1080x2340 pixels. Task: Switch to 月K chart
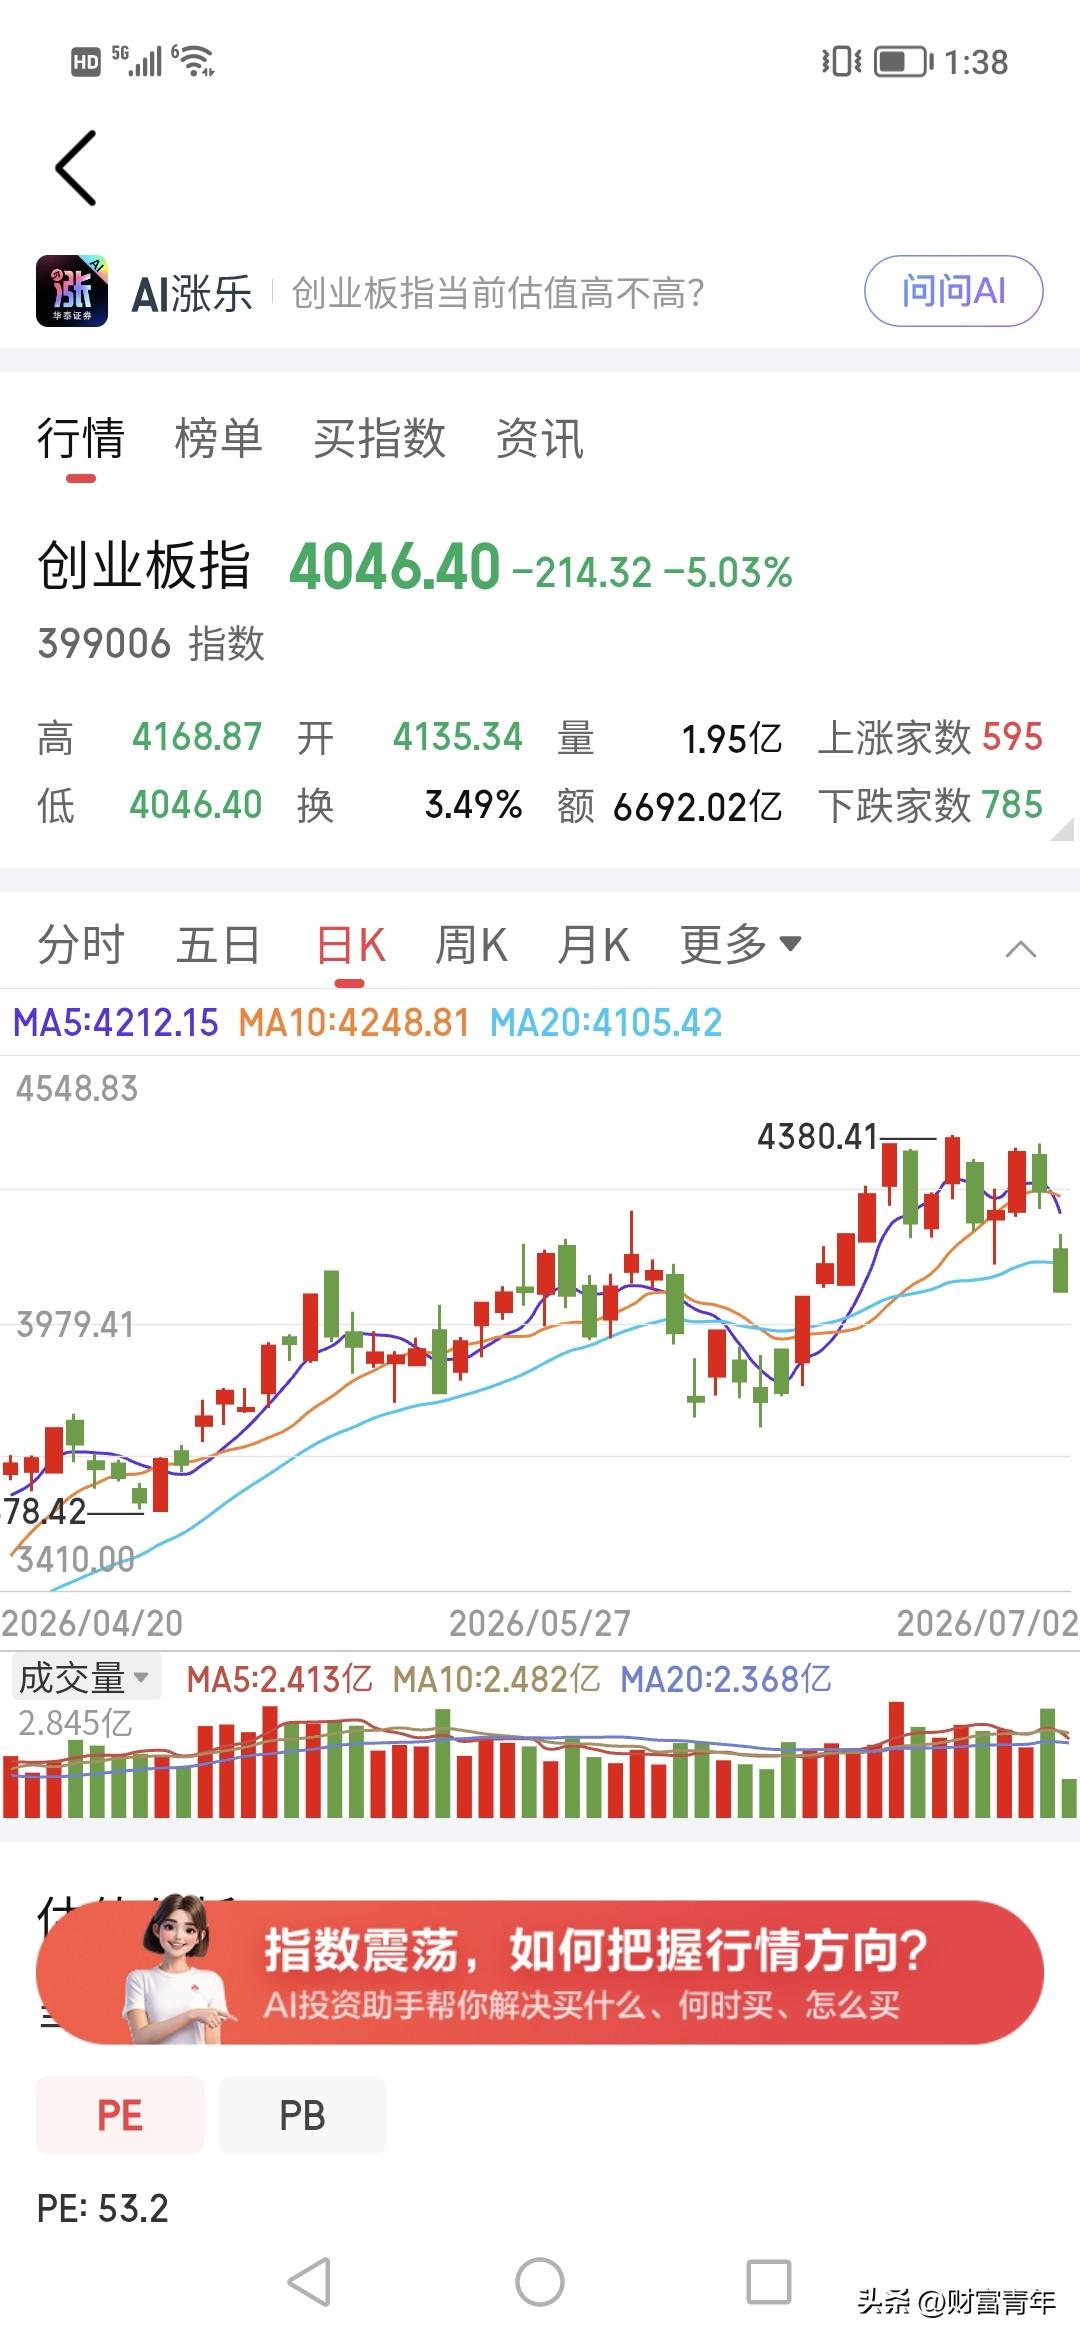pyautogui.click(x=593, y=945)
